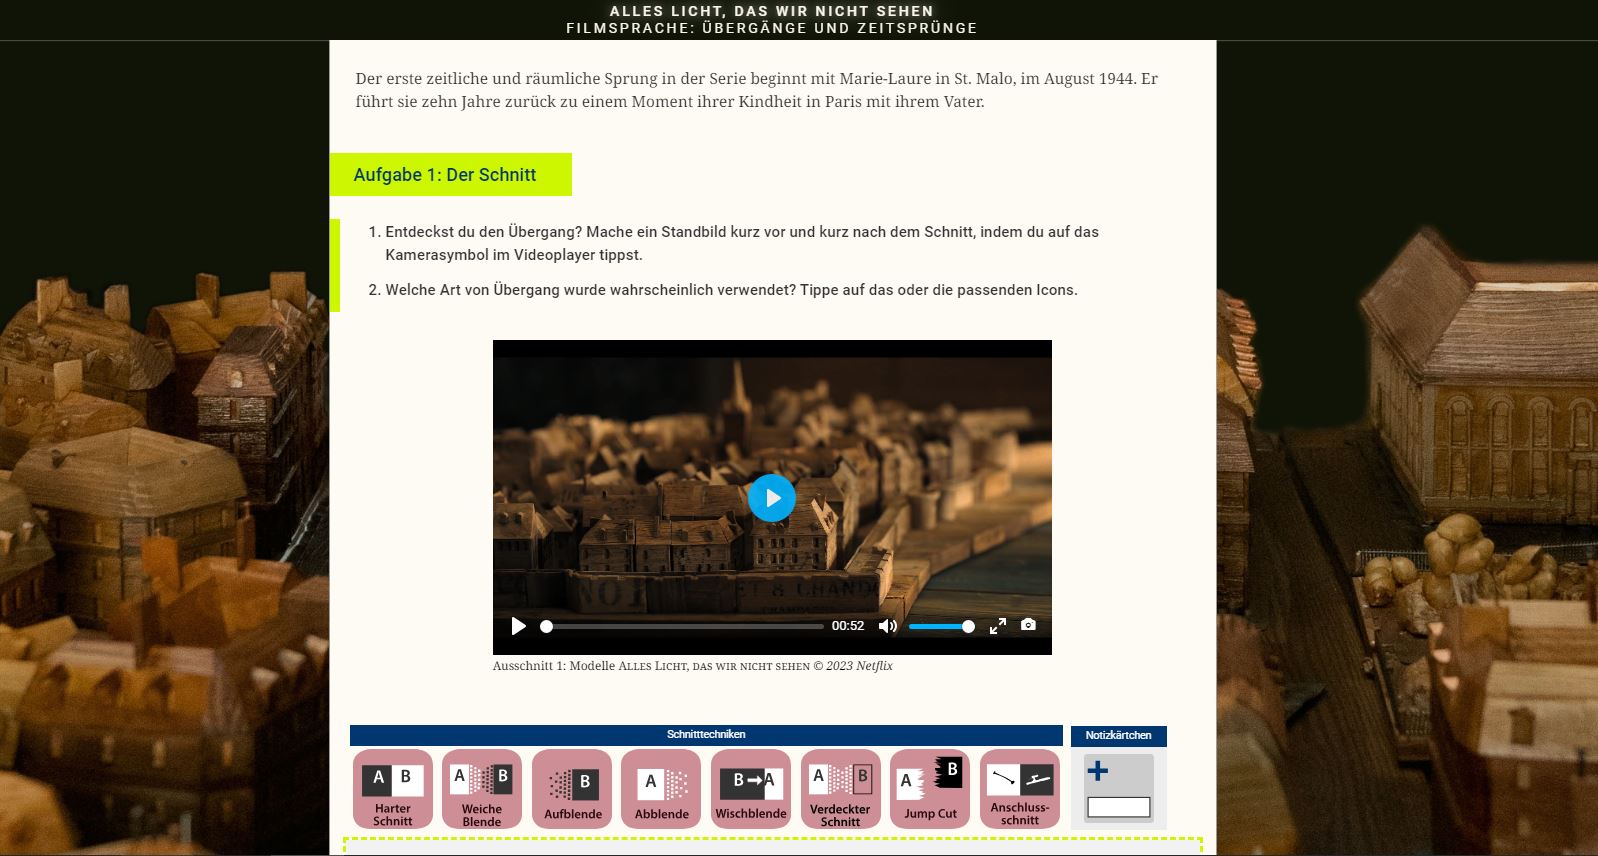Select the Harter Schnitt icon
The width and height of the screenshot is (1598, 856).
click(393, 789)
